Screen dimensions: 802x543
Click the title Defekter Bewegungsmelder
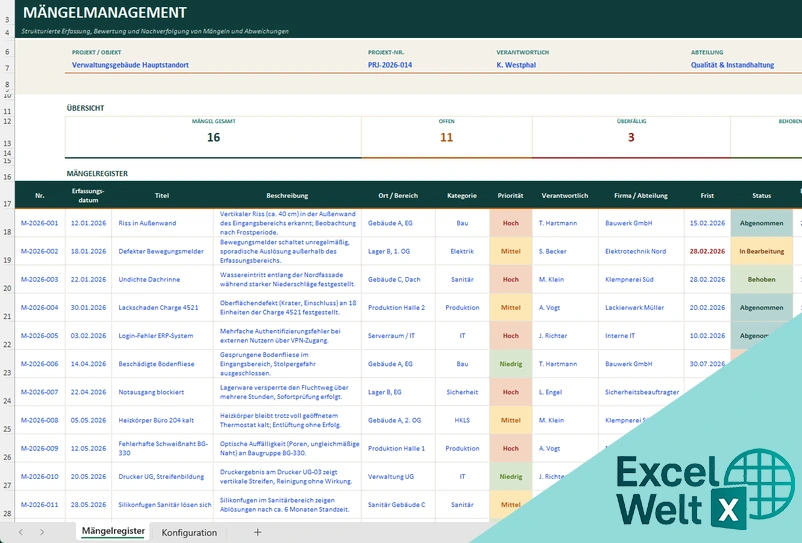pyautogui.click(x=161, y=251)
